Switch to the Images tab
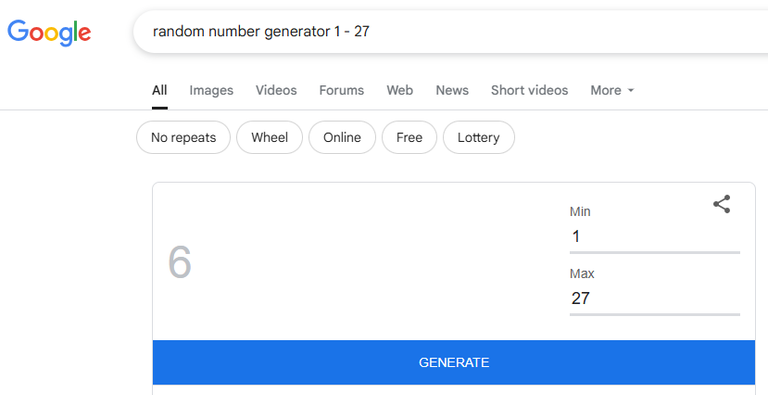The height and width of the screenshot is (395, 768). click(211, 90)
